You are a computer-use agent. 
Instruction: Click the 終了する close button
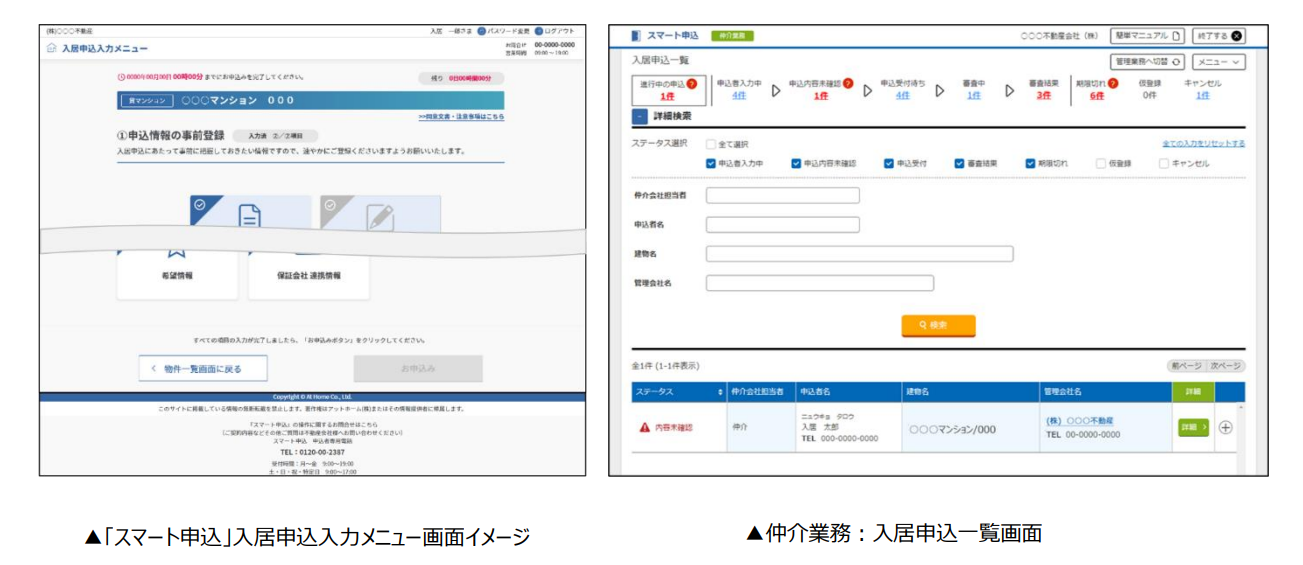(x=1218, y=36)
